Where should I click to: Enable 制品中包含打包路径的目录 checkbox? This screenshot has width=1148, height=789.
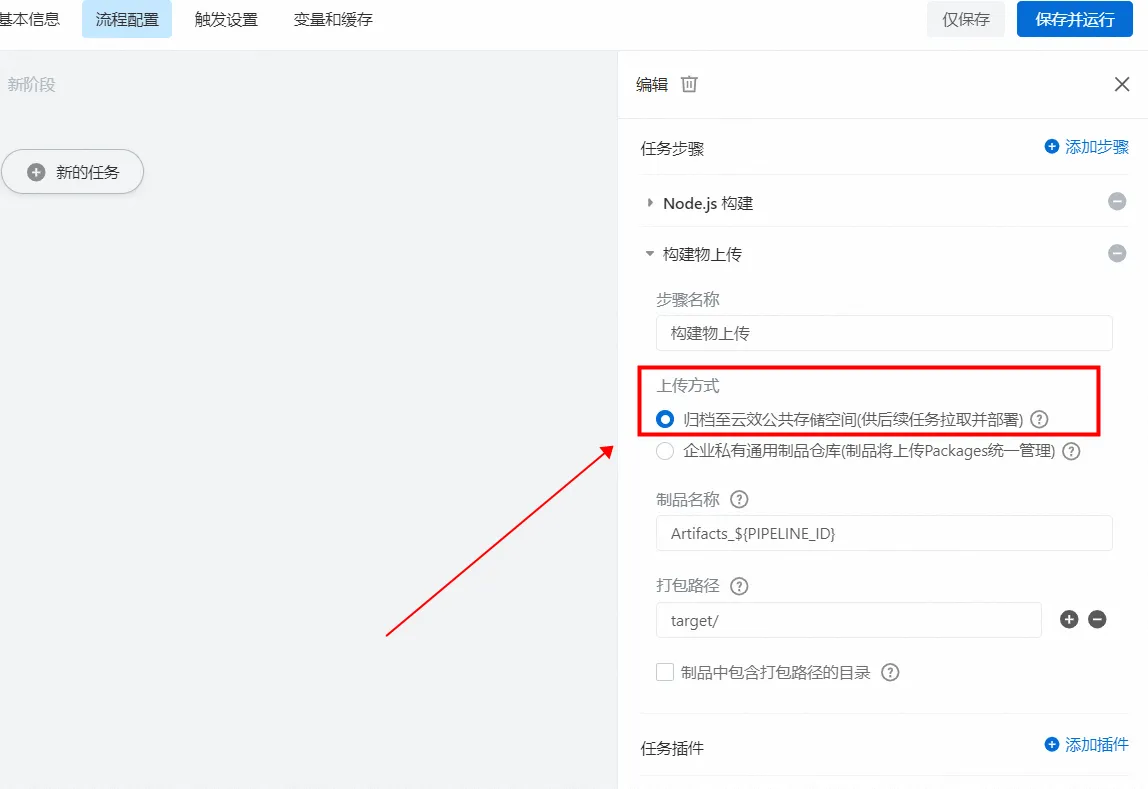(x=665, y=672)
